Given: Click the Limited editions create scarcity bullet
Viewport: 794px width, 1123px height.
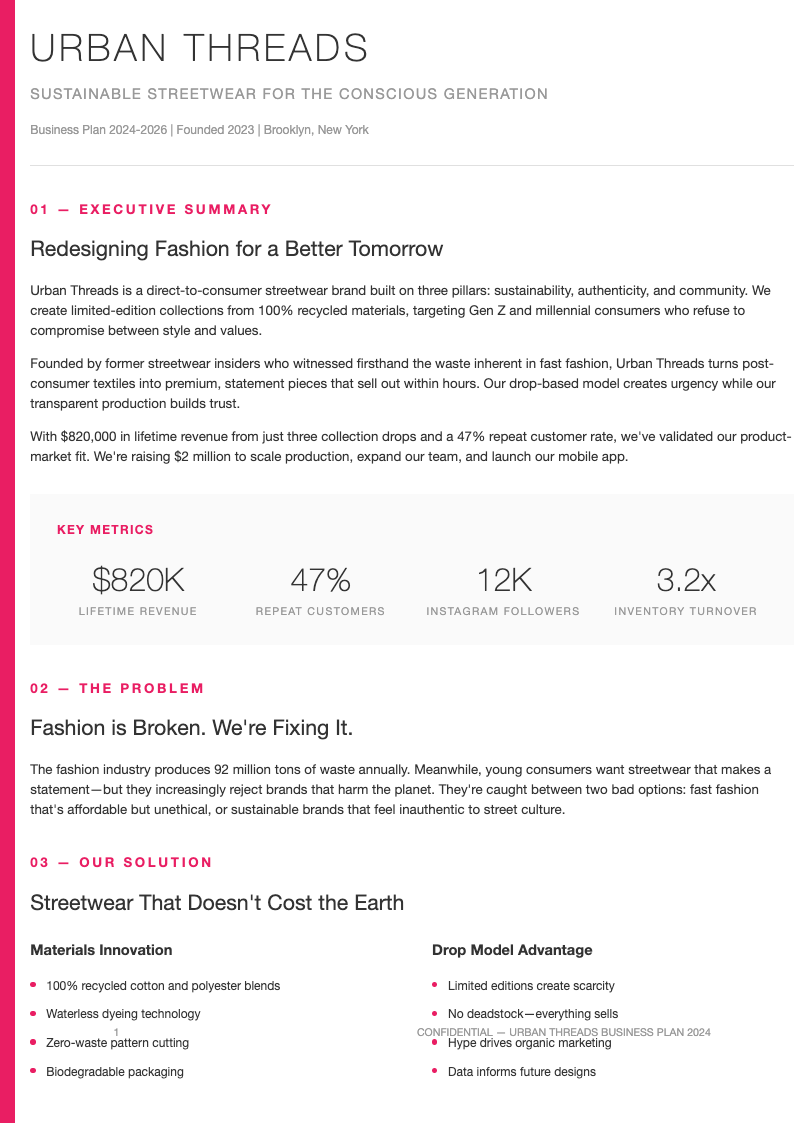Looking at the screenshot, I should [531, 986].
